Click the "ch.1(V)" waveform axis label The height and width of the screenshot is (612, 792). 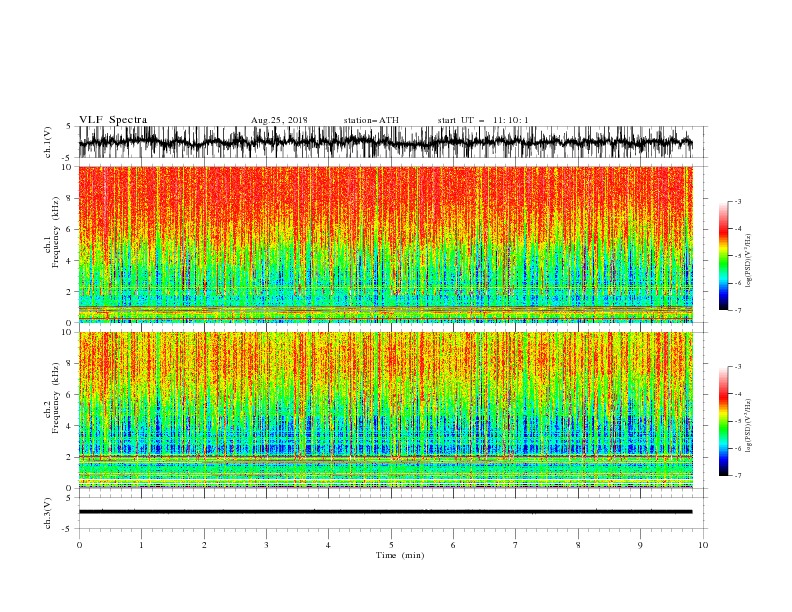[48, 142]
